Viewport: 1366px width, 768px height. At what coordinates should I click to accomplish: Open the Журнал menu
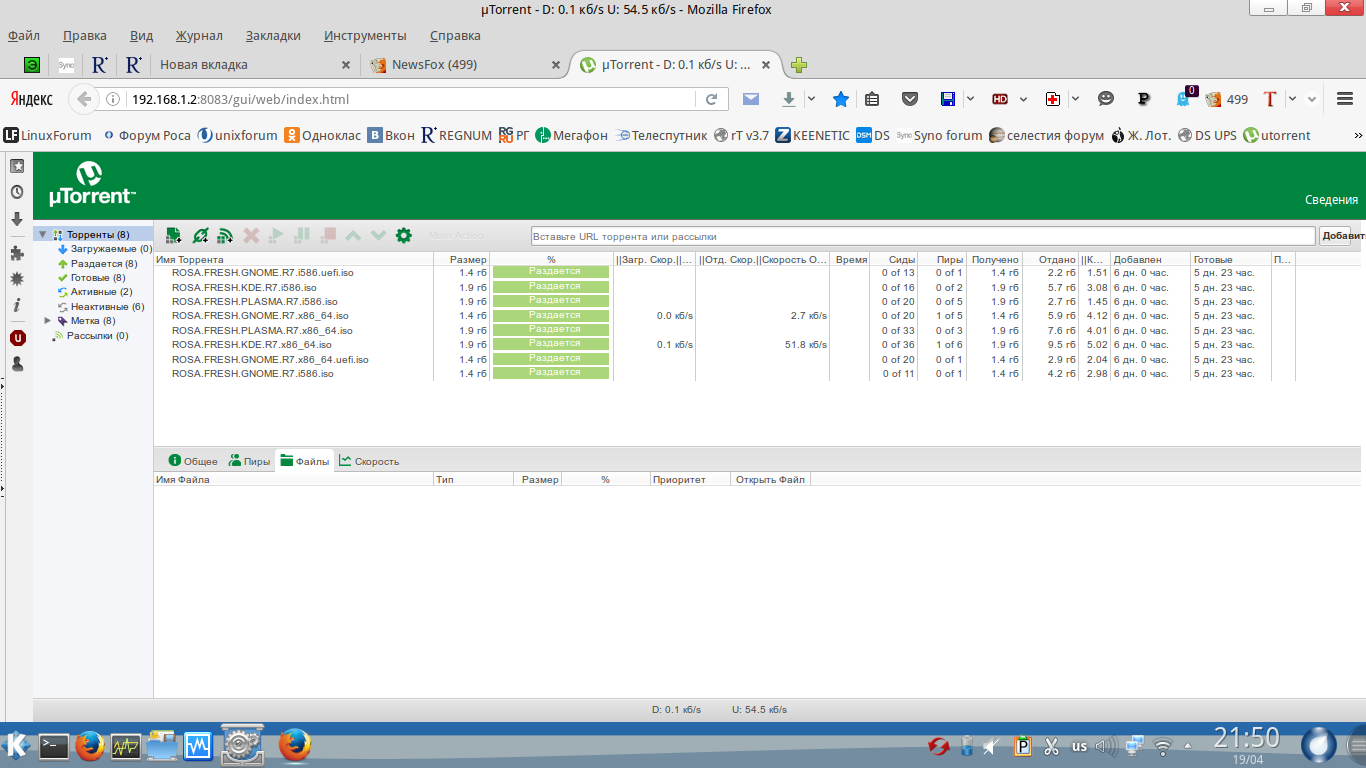pyautogui.click(x=199, y=36)
